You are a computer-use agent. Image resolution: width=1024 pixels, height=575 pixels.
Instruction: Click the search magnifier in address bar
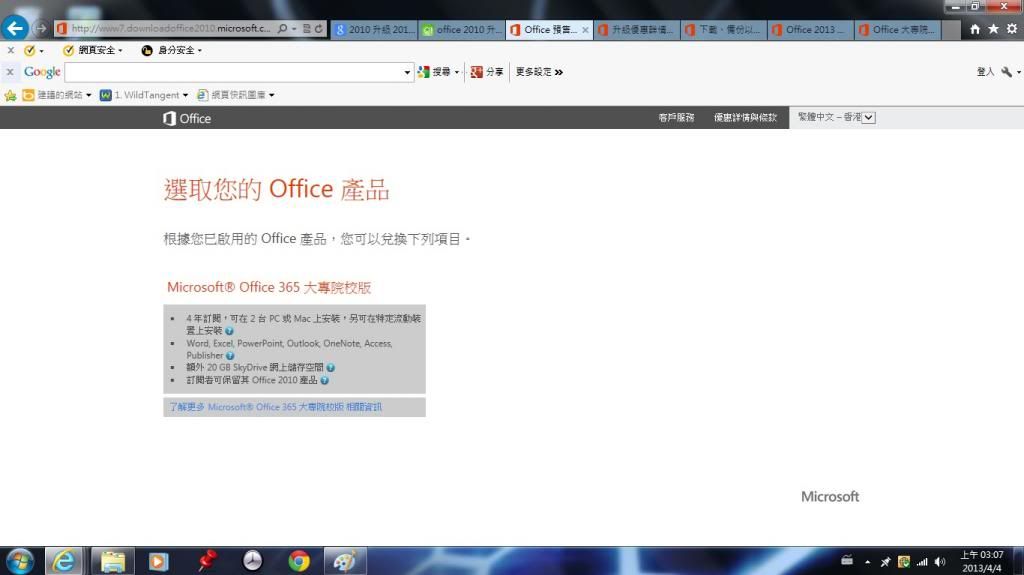tap(283, 29)
